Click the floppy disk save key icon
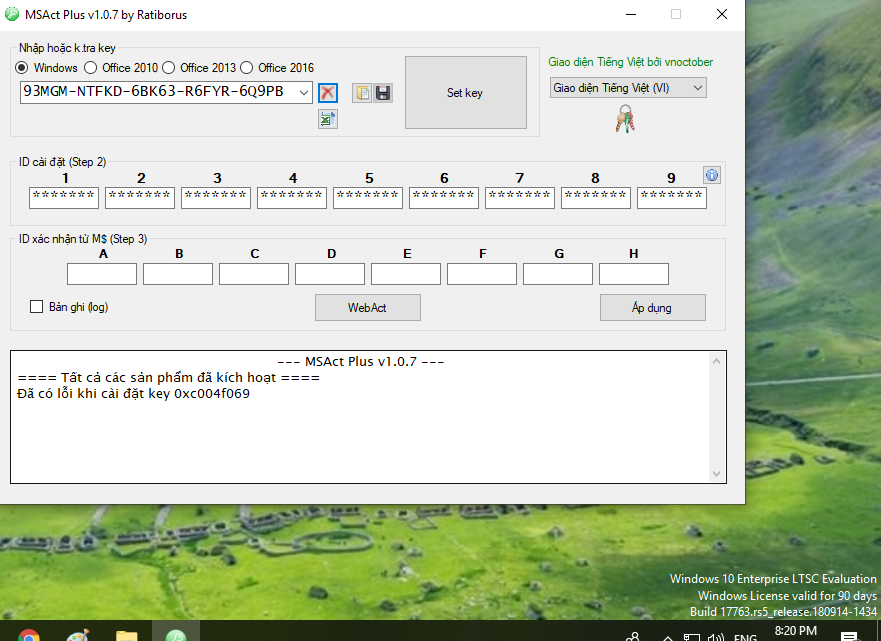Viewport: 881px width, 641px height. [x=383, y=93]
